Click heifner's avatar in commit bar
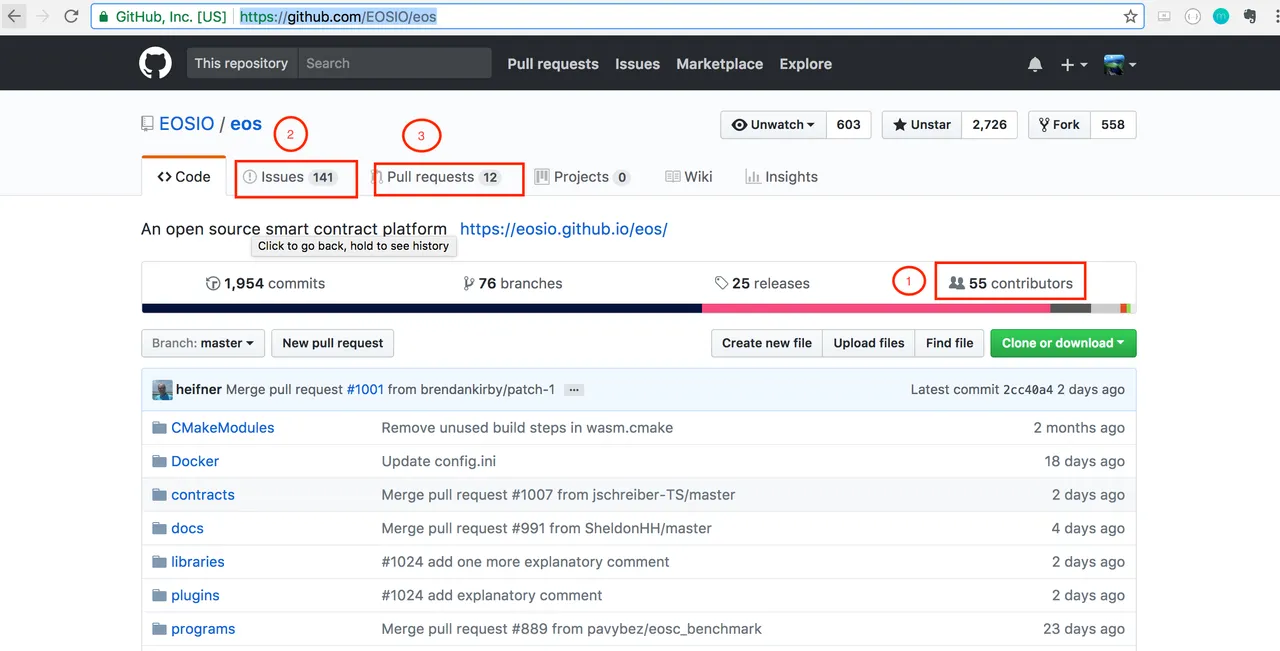Viewport: 1280px width, 651px height. click(162, 390)
